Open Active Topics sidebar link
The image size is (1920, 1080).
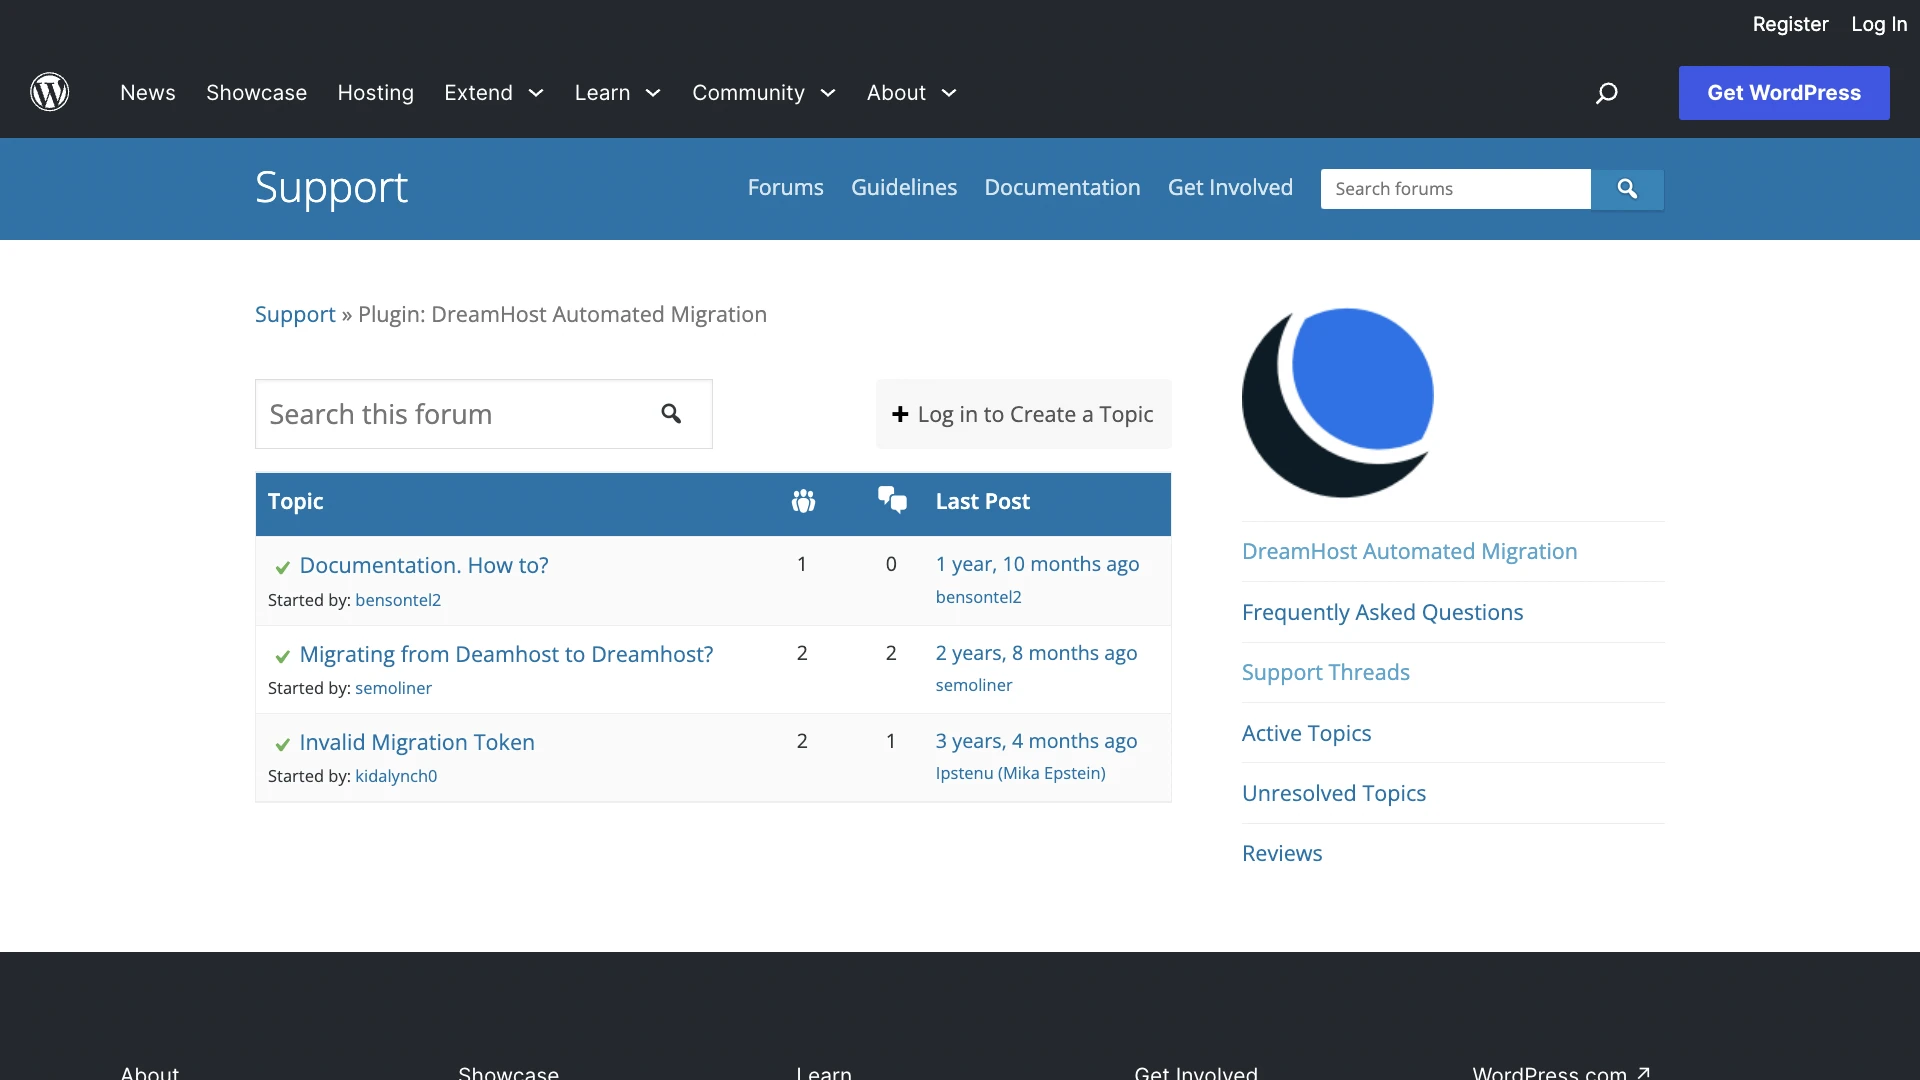click(x=1306, y=733)
